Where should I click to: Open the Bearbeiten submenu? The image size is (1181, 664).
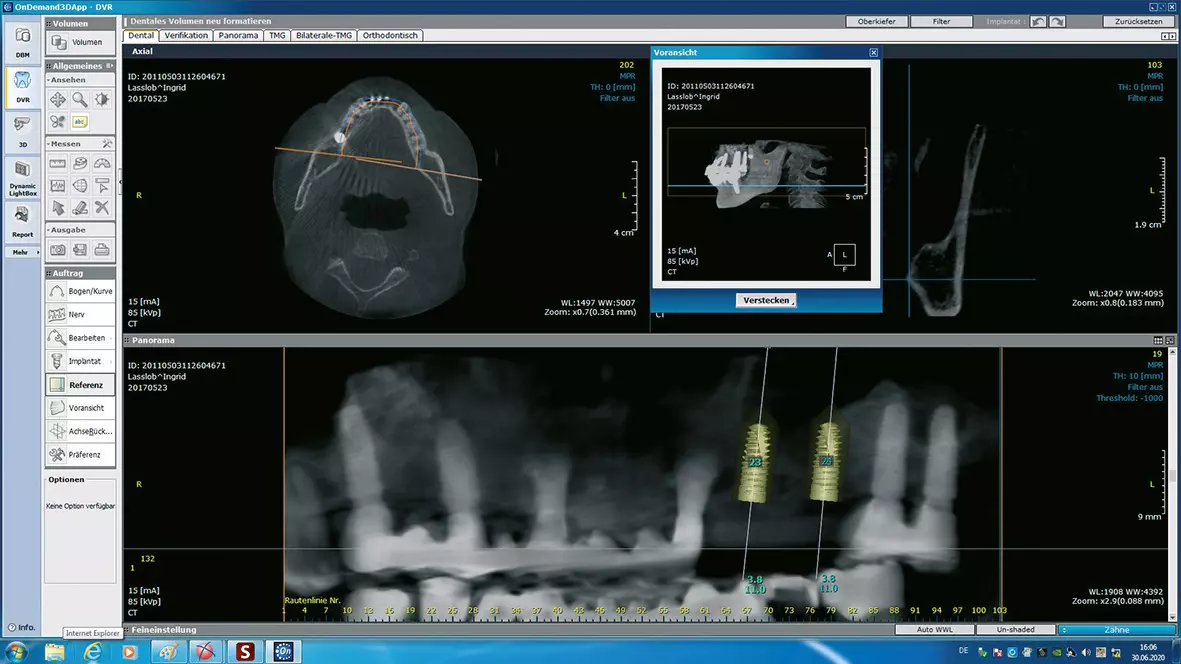tap(81, 338)
